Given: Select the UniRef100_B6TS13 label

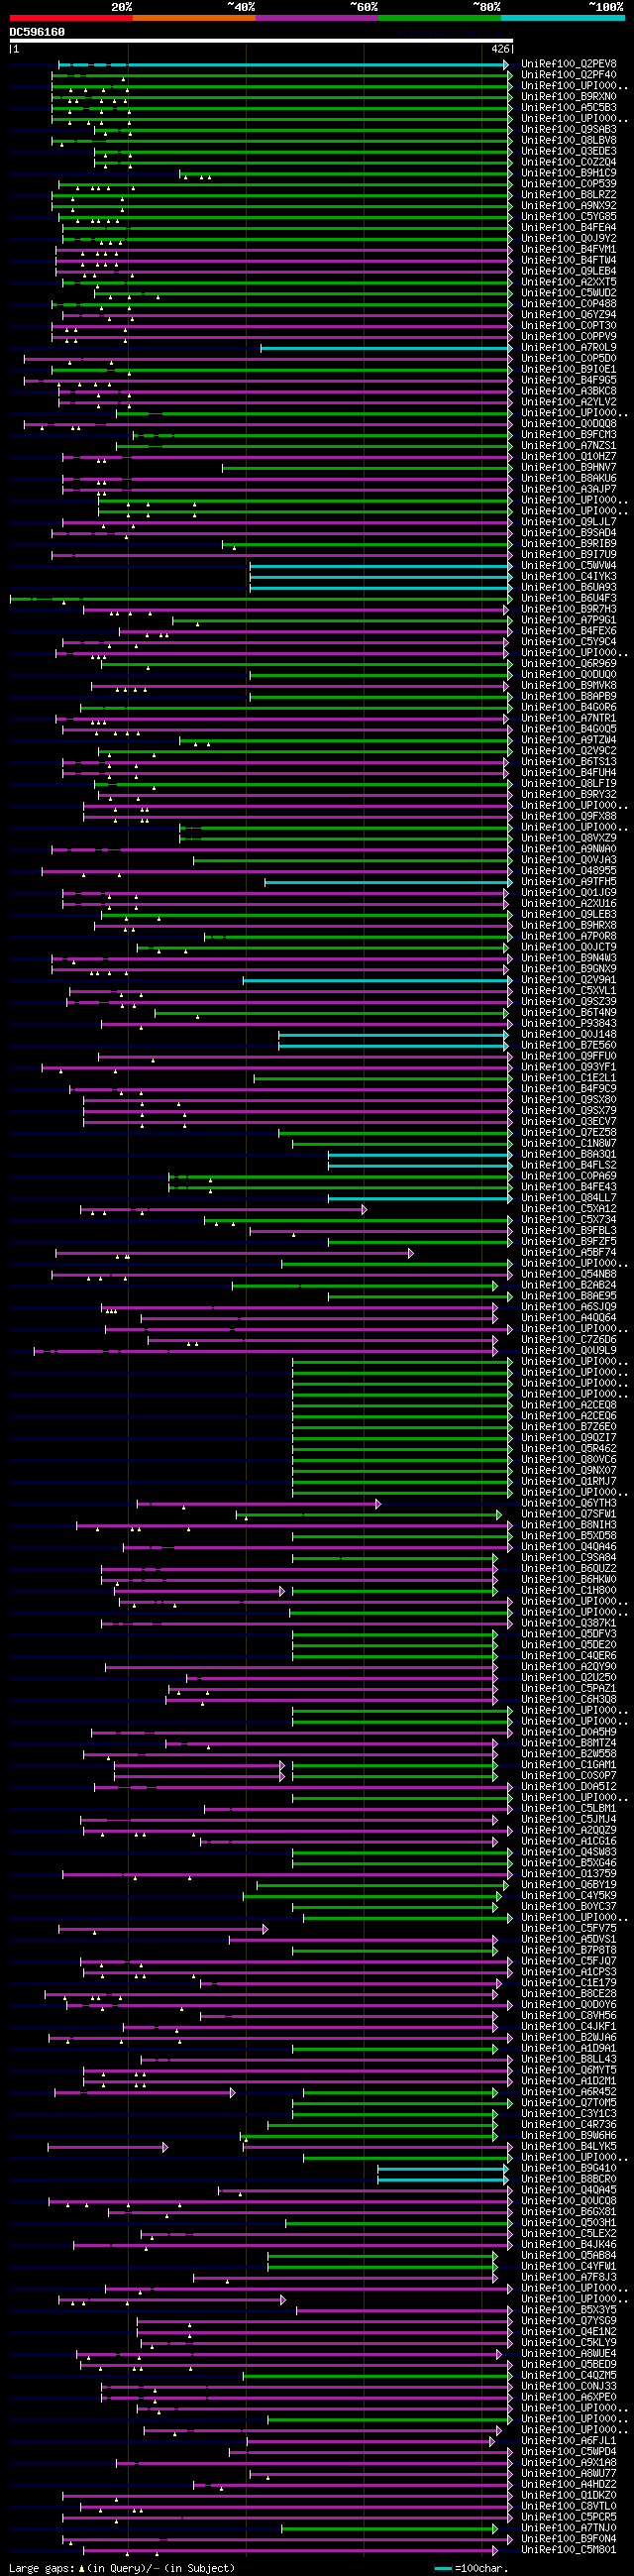Looking at the screenshot, I should coord(568,762).
